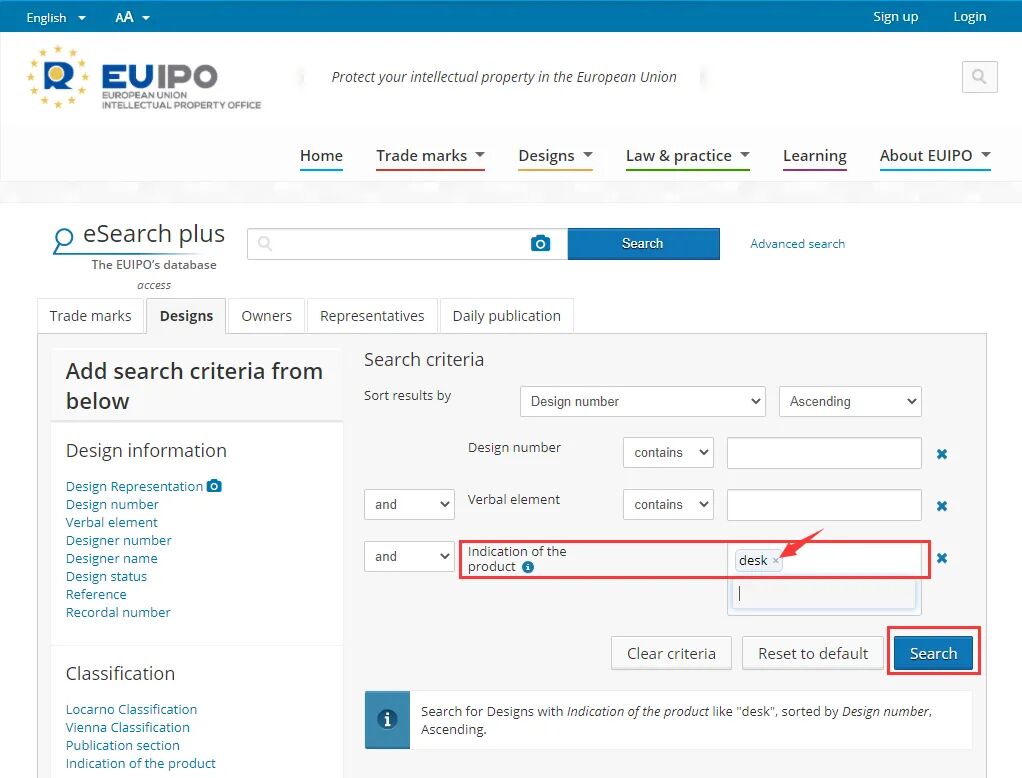Add the Vienna Classification criterion
The width and height of the screenshot is (1022, 778).
click(128, 727)
